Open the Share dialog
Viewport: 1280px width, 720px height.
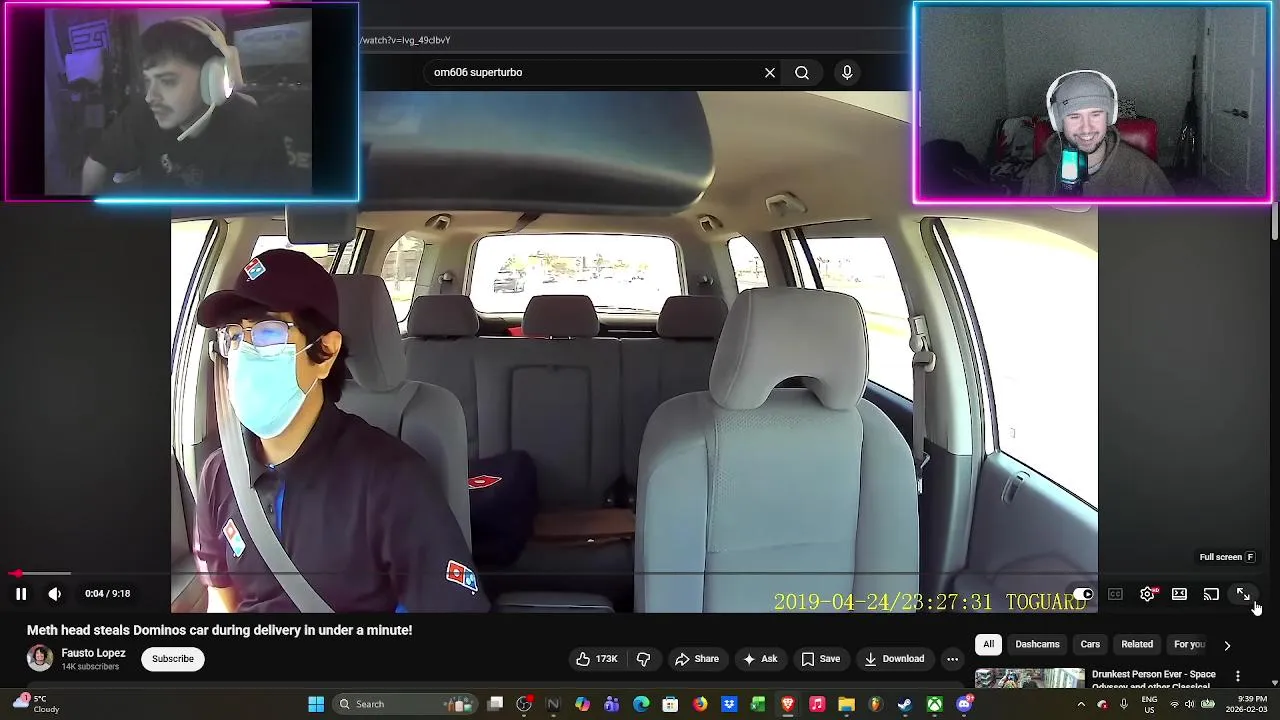pyautogui.click(x=697, y=659)
